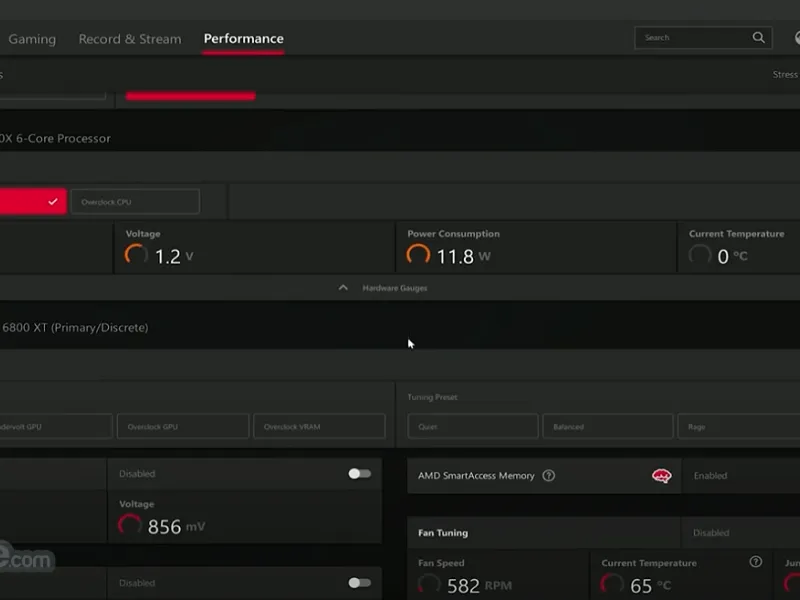Screen dimensions: 800x600
Task: Click the 'Enabled' SmartAccess Memory status
Action: pos(710,476)
